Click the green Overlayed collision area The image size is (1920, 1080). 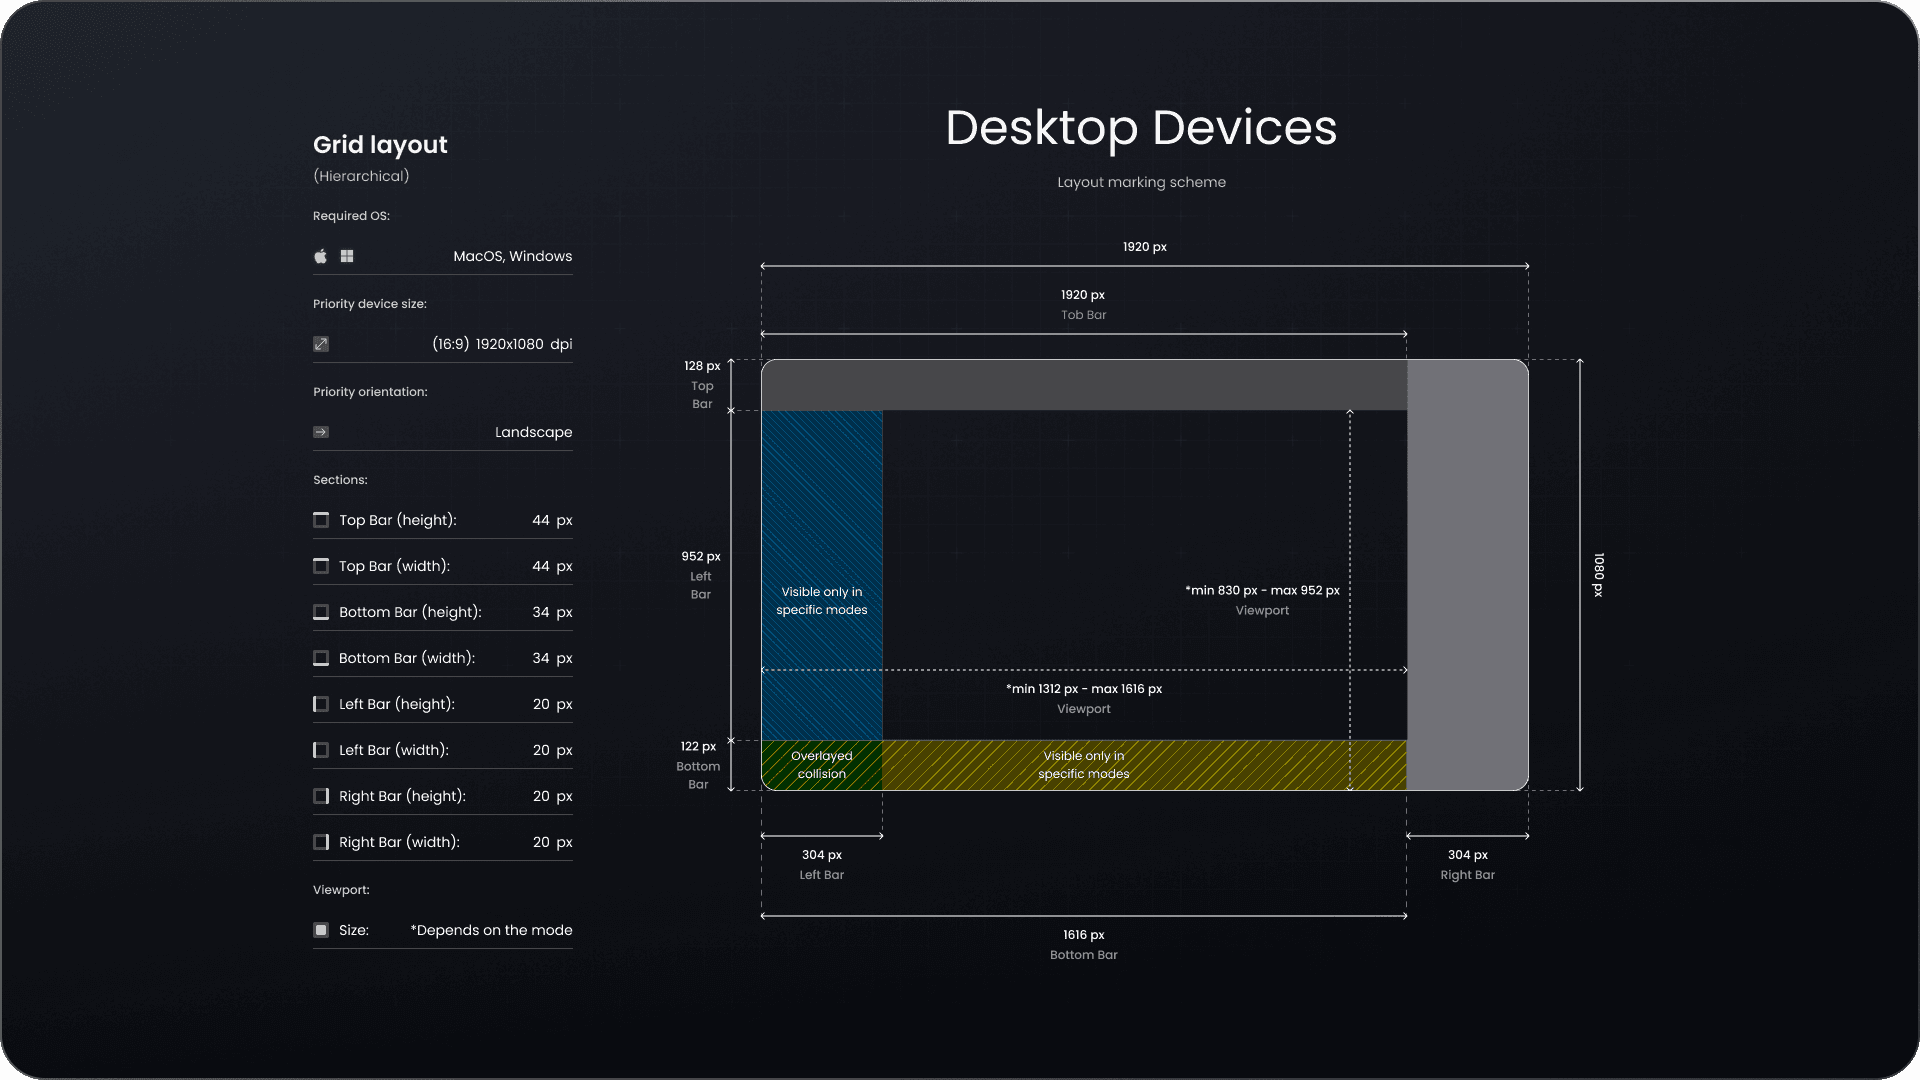[x=821, y=765]
